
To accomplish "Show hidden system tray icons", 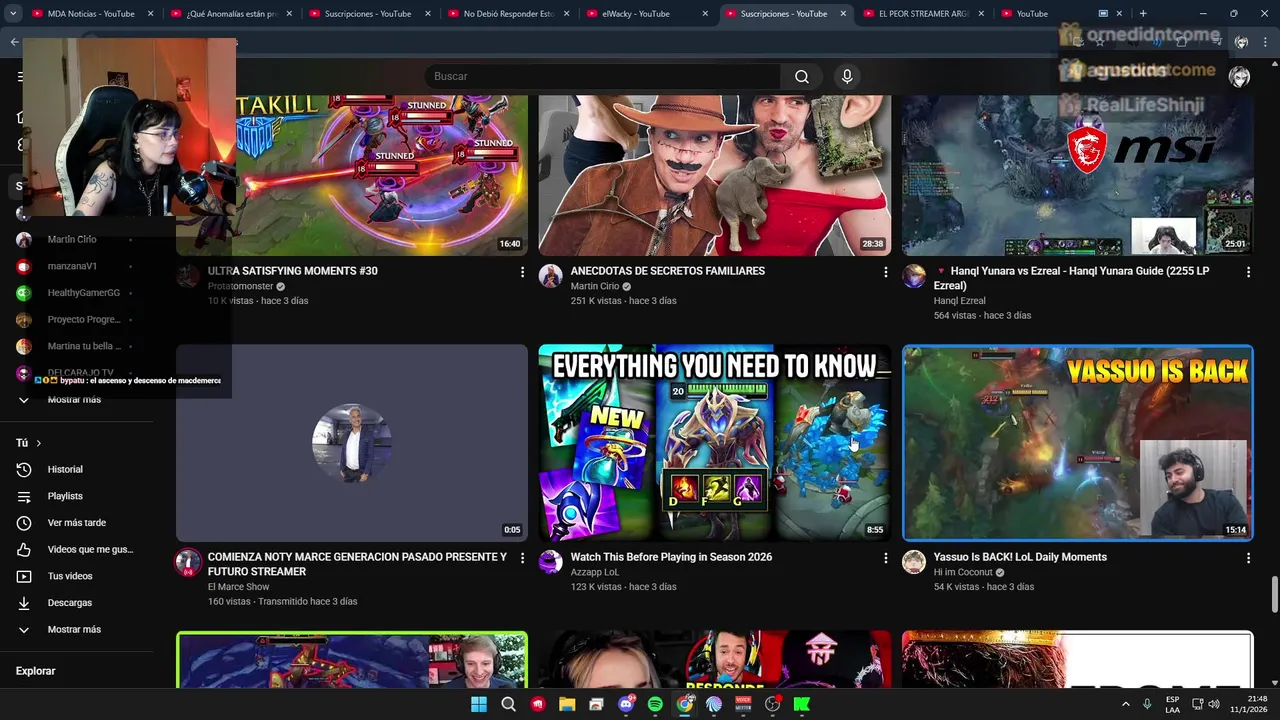I will (1125, 704).
